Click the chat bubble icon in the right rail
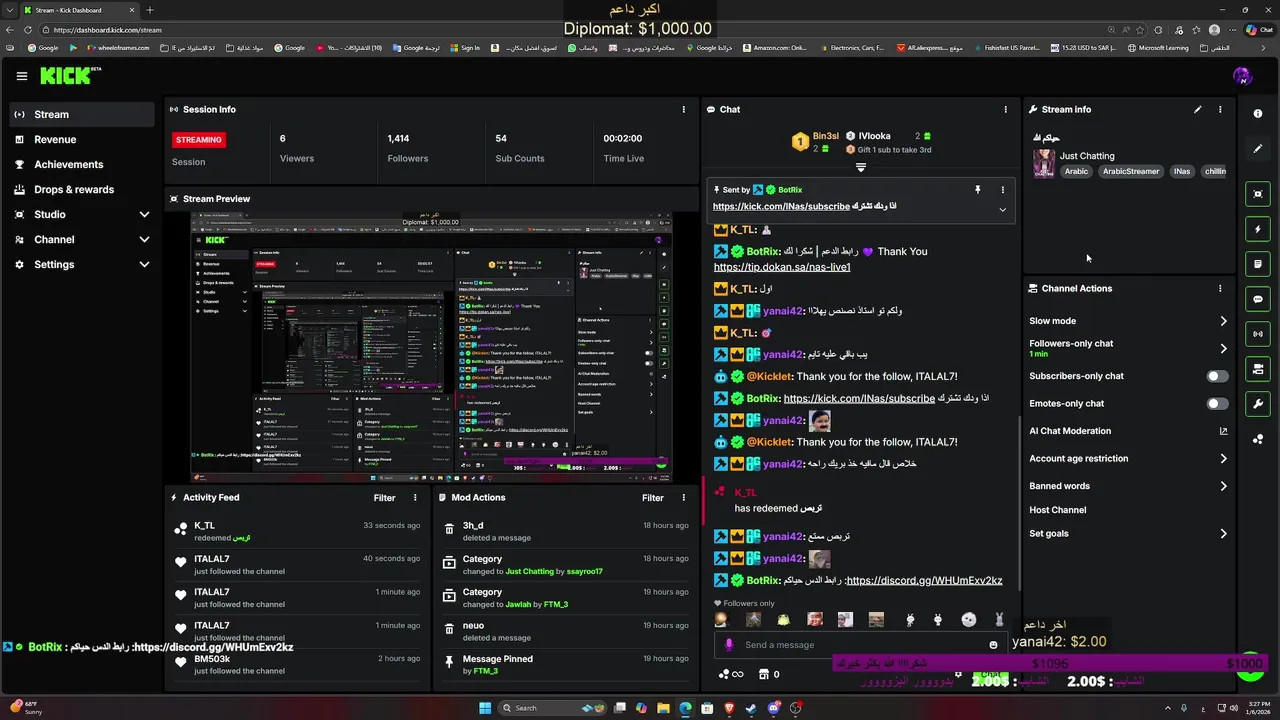The width and height of the screenshot is (1280, 720). 1258,299
